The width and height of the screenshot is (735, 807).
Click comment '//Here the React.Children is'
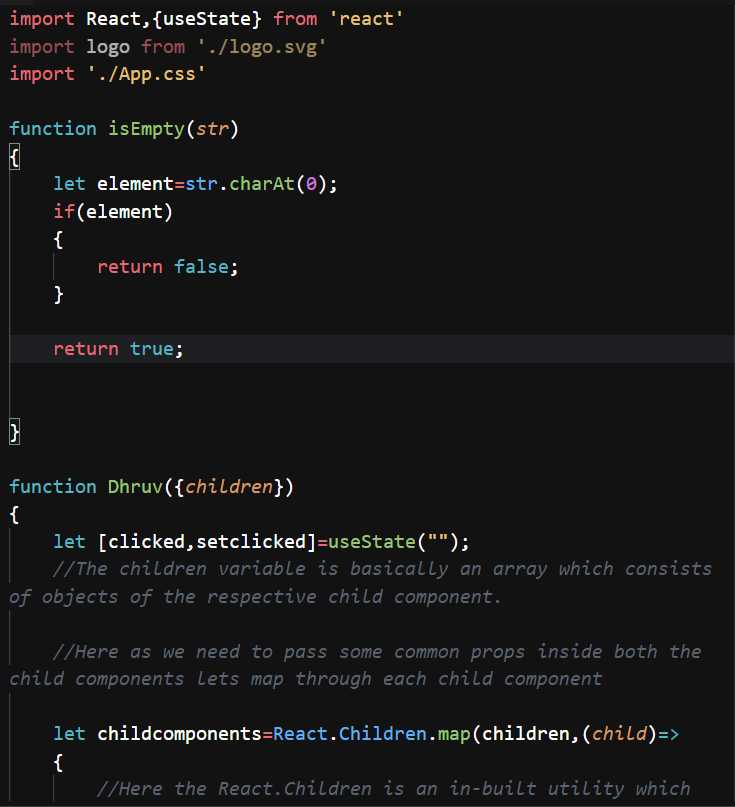point(393,788)
